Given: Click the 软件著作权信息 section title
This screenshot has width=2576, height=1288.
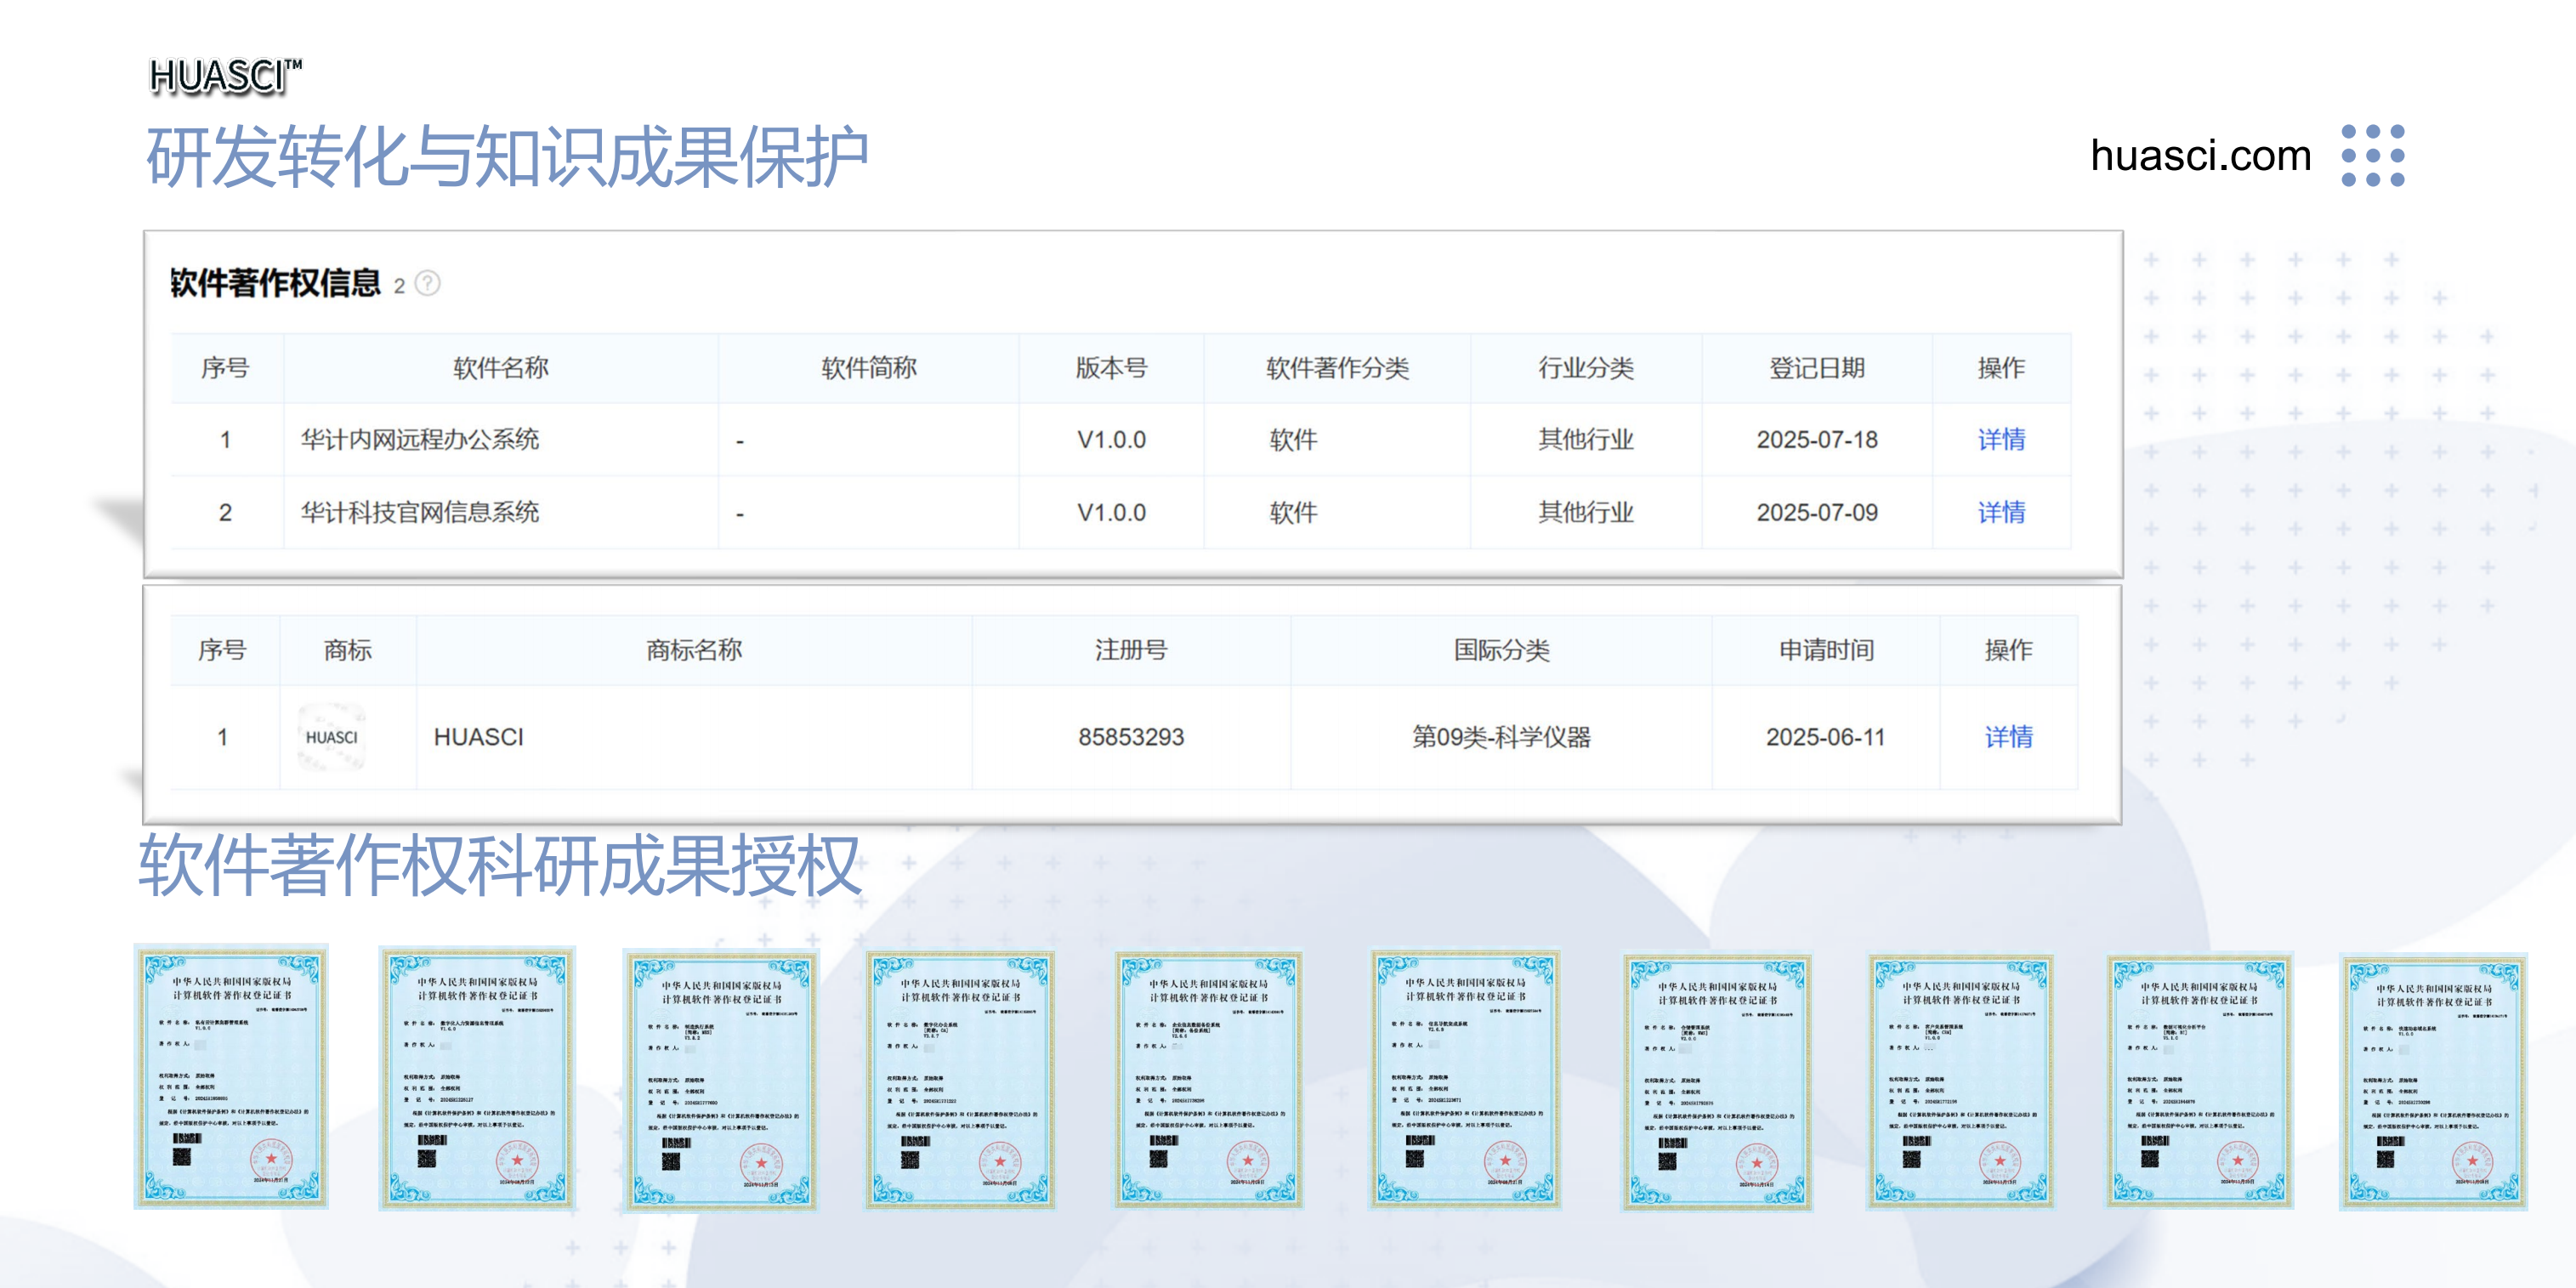Looking at the screenshot, I should coord(275,284).
